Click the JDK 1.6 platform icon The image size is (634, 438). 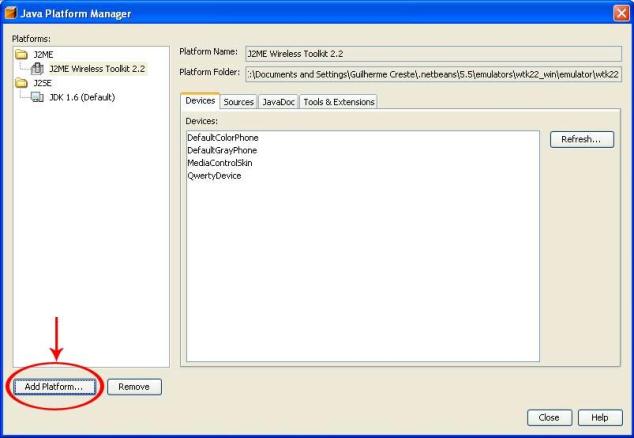(37, 98)
